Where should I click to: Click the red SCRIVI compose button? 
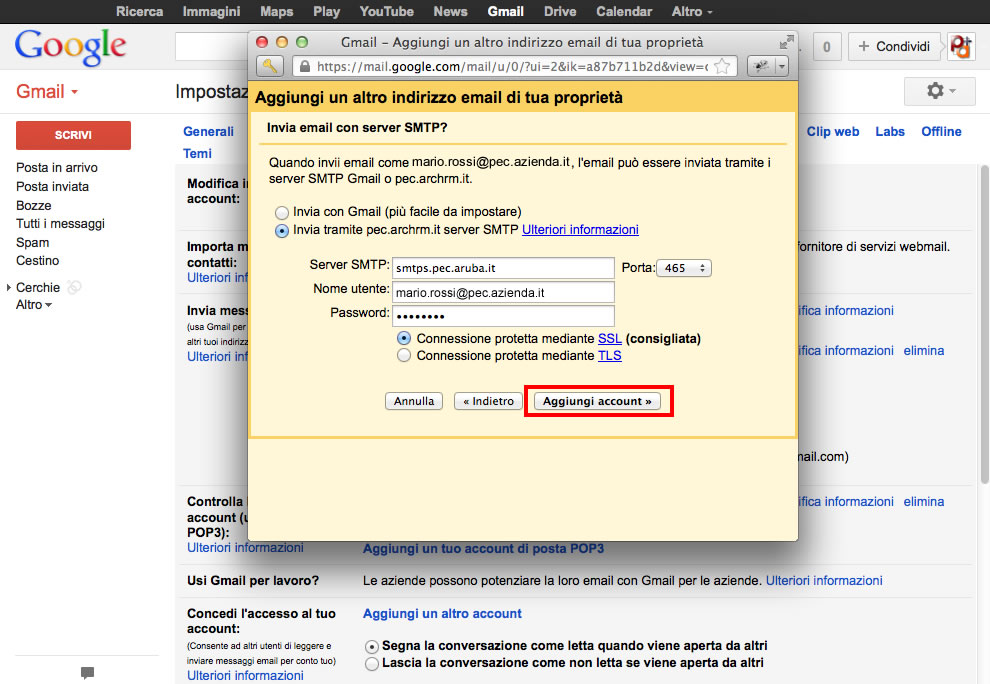73,135
